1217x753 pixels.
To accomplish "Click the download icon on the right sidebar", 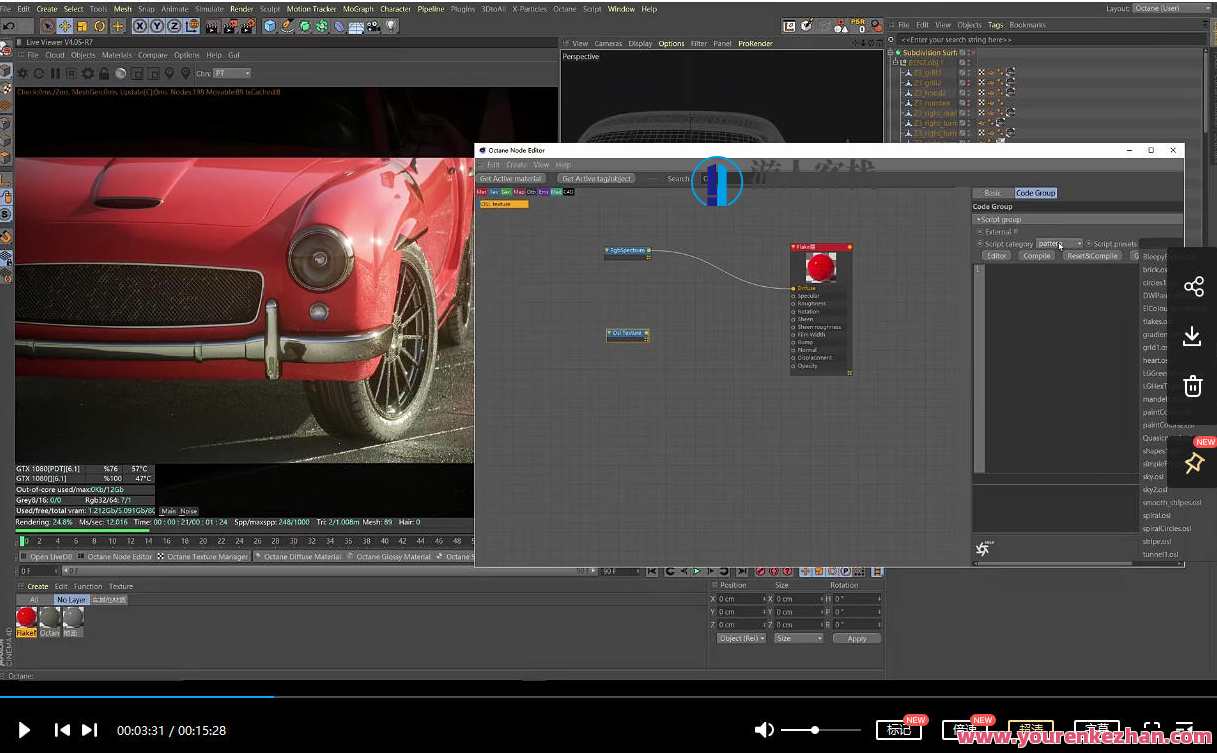I will pos(1193,336).
